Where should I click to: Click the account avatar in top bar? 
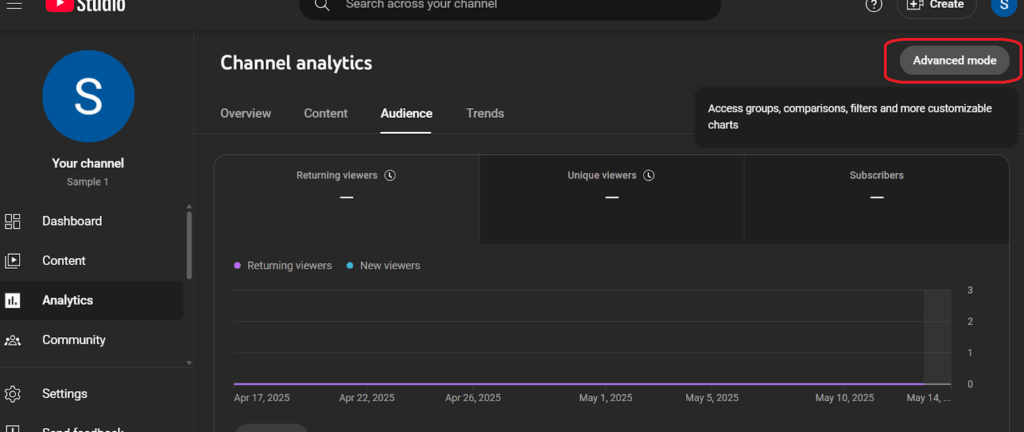[1004, 5]
